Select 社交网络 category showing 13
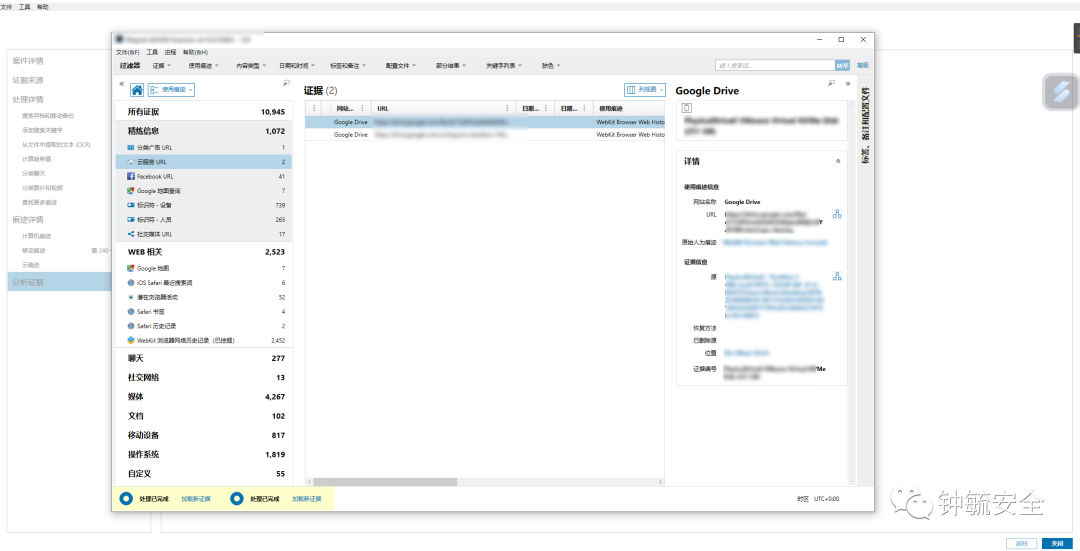1080x551 pixels. pyautogui.click(x=205, y=377)
